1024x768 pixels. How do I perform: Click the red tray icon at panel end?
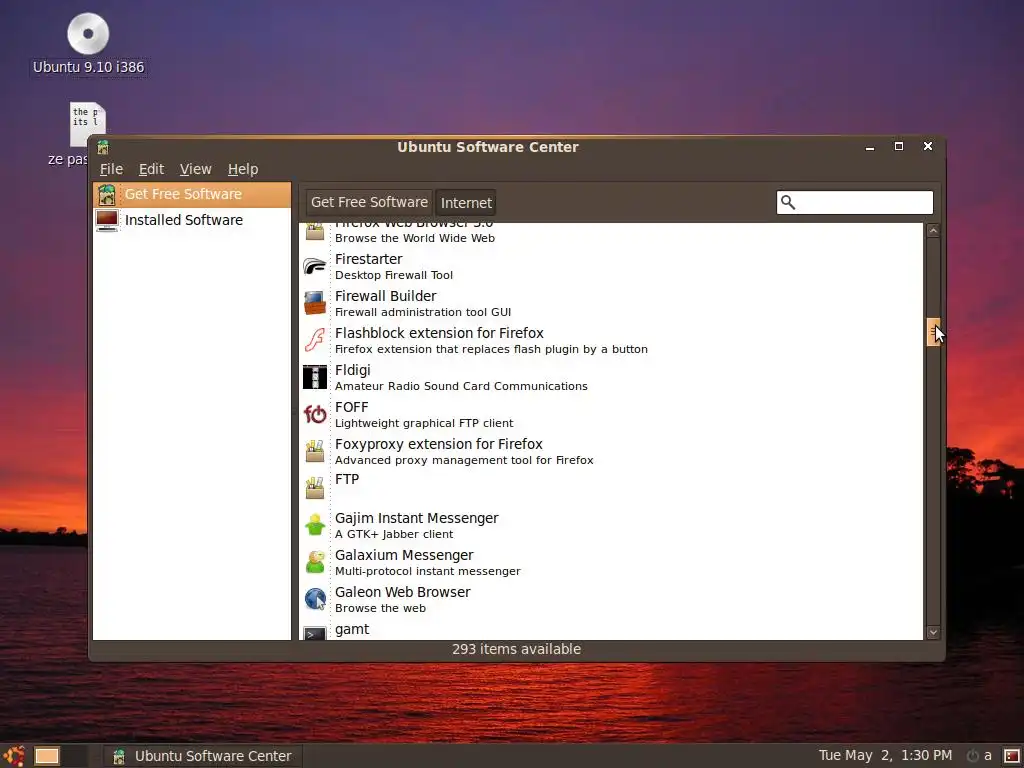[1012, 756]
